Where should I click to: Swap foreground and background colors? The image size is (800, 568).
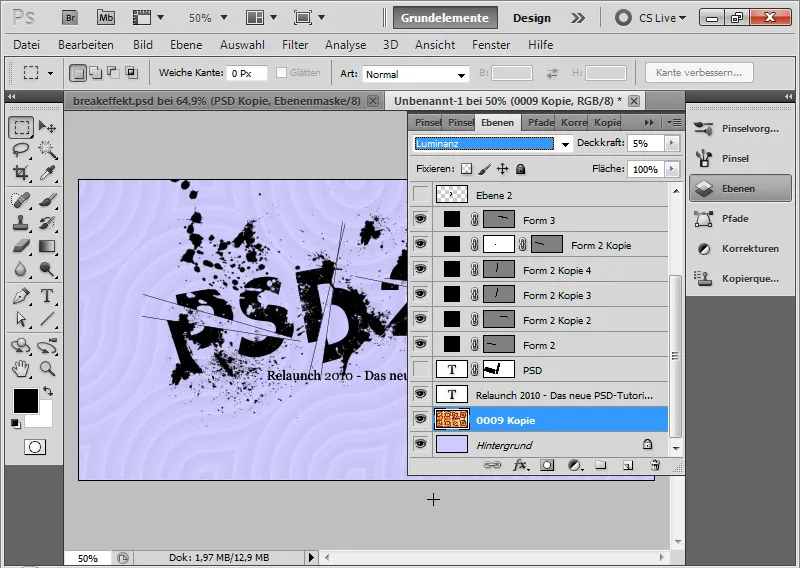pyautogui.click(x=48, y=391)
